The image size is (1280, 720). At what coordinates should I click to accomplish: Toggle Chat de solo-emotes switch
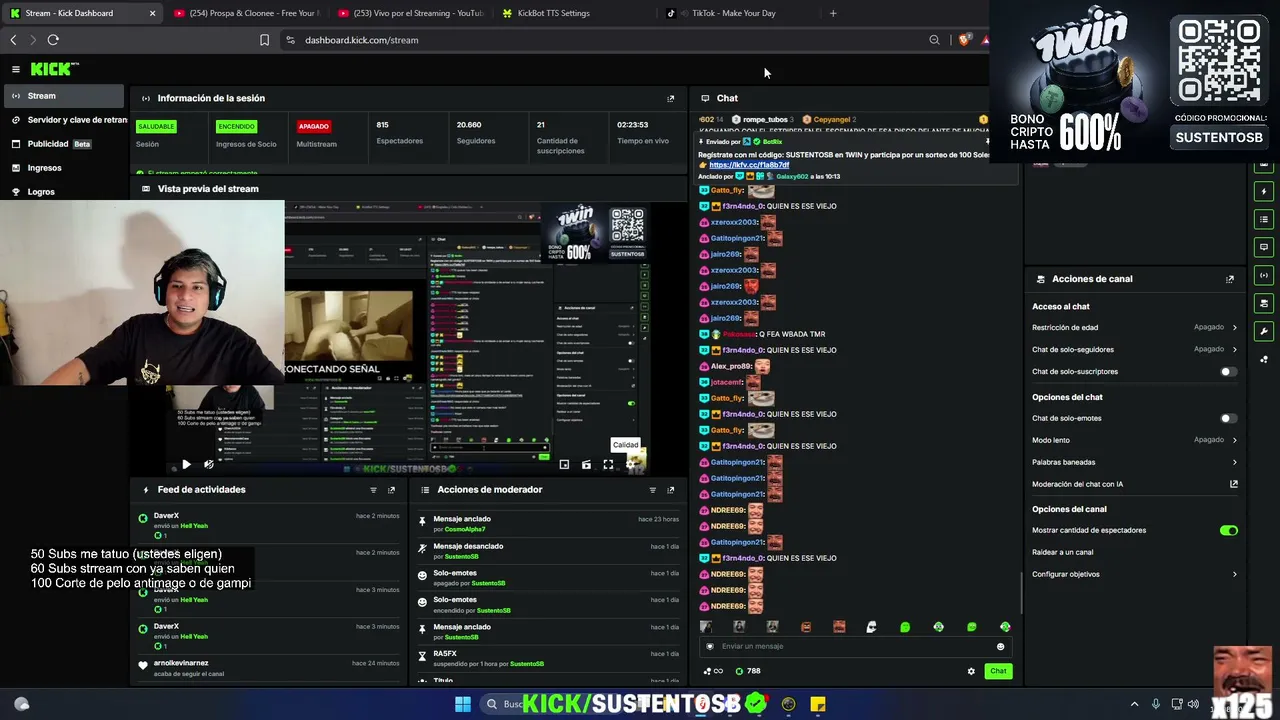pyautogui.click(x=1228, y=418)
